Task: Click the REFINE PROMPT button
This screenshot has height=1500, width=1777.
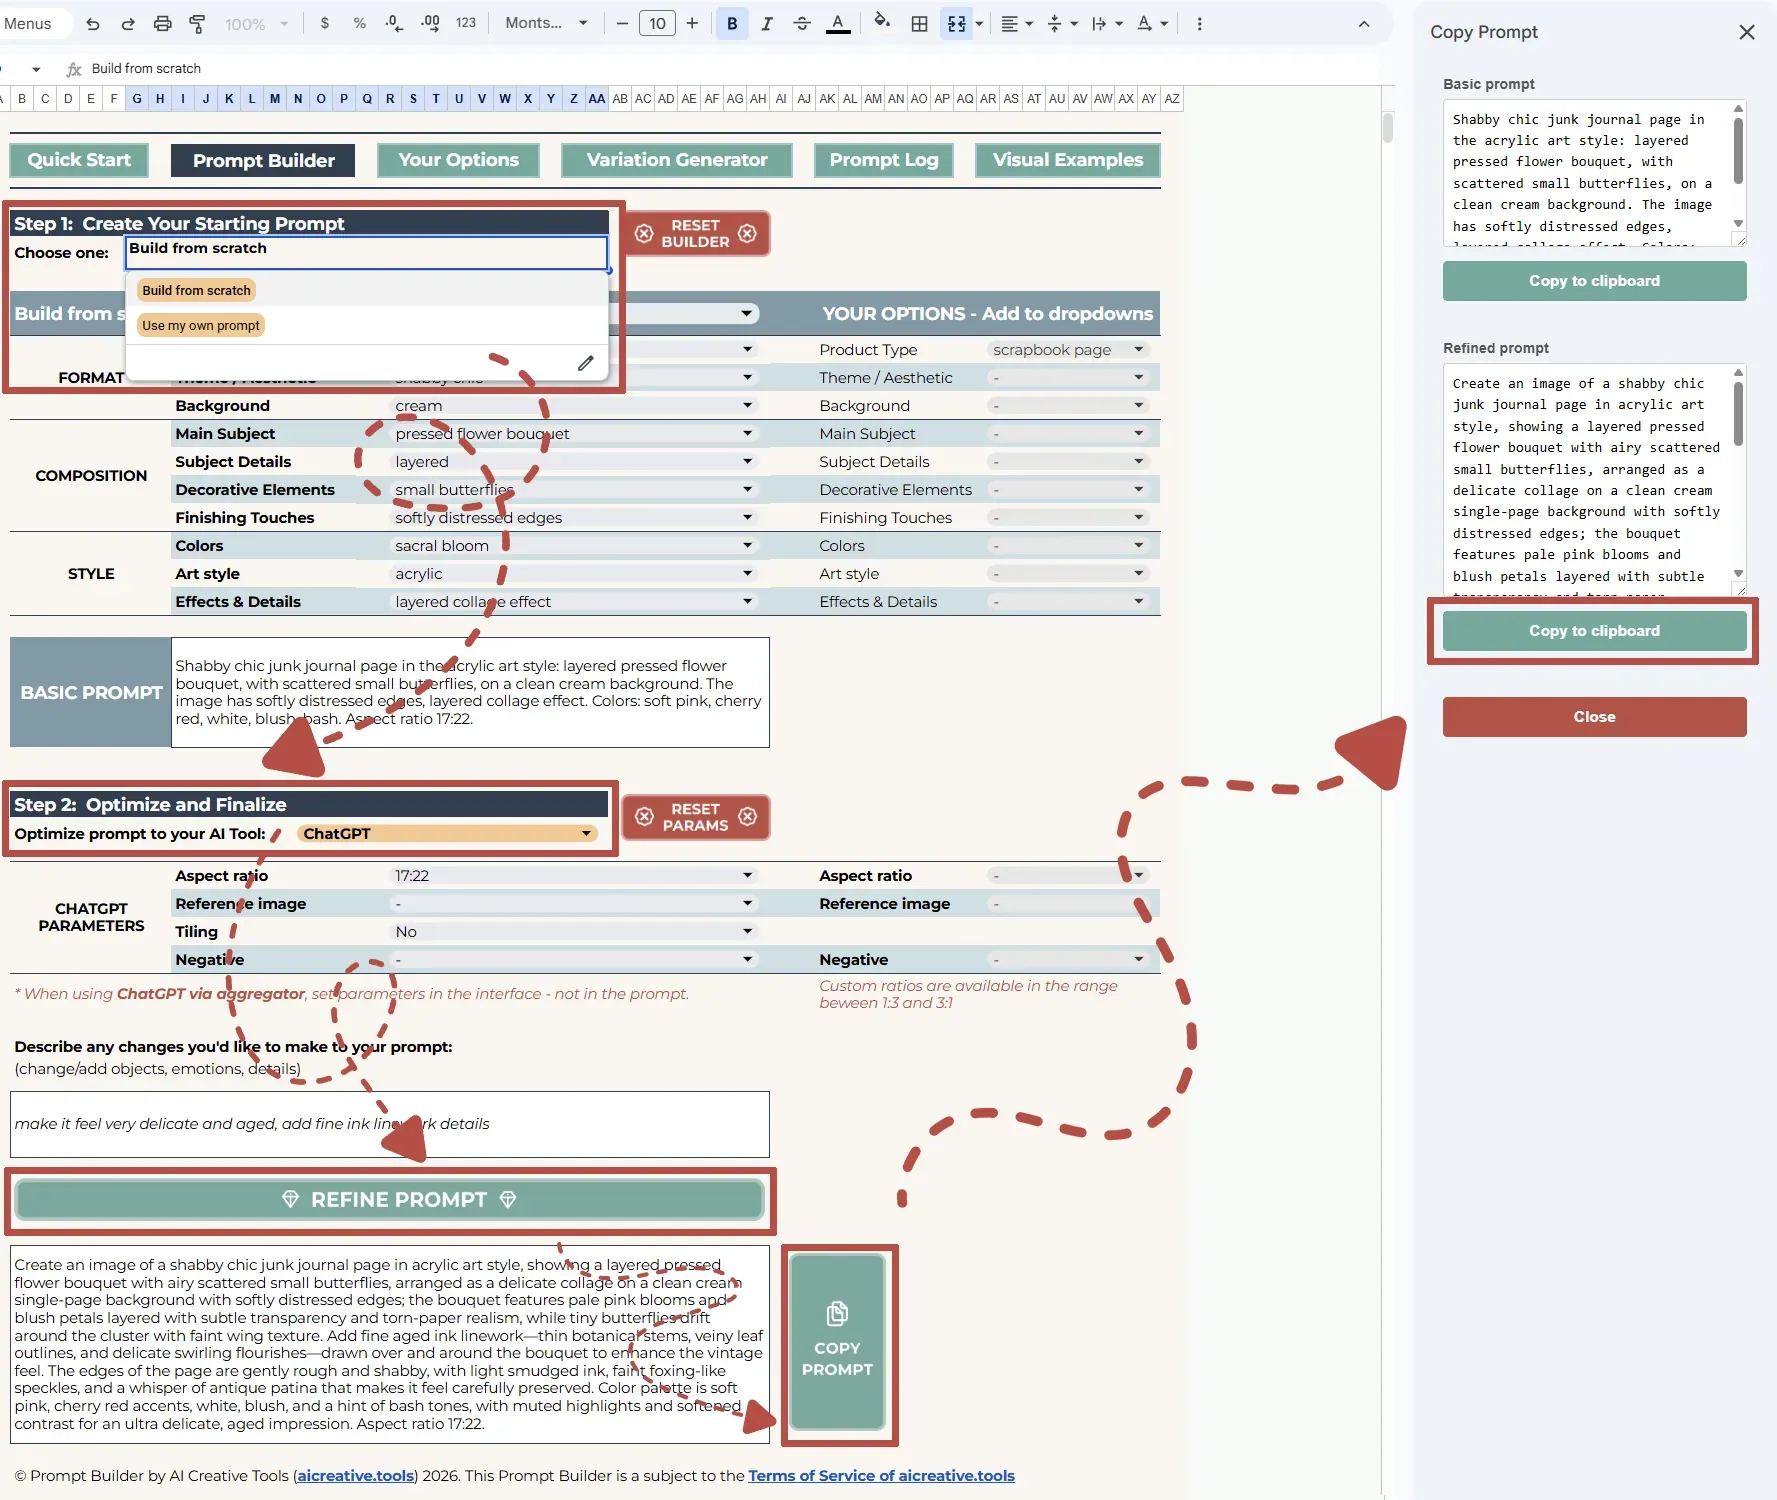Action: click(x=390, y=1200)
